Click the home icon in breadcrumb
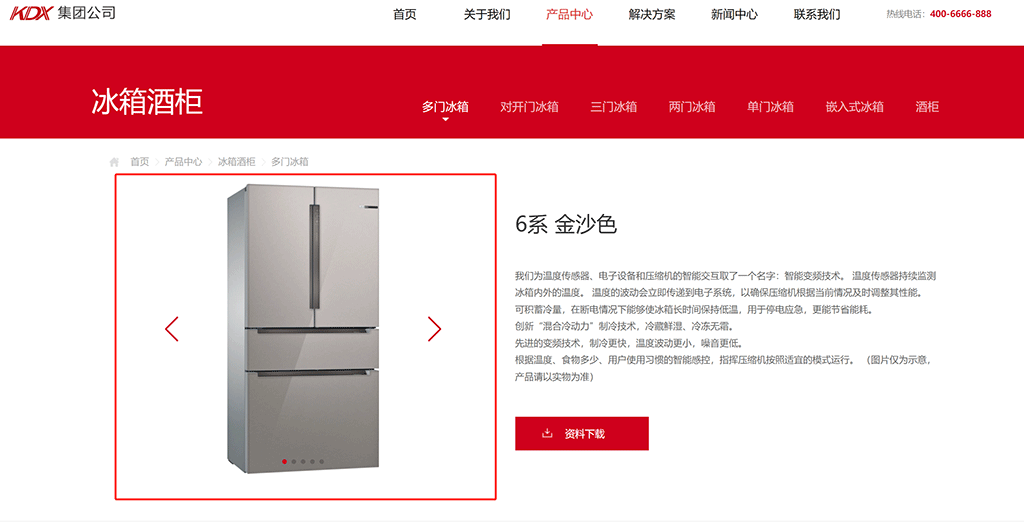 (x=114, y=162)
